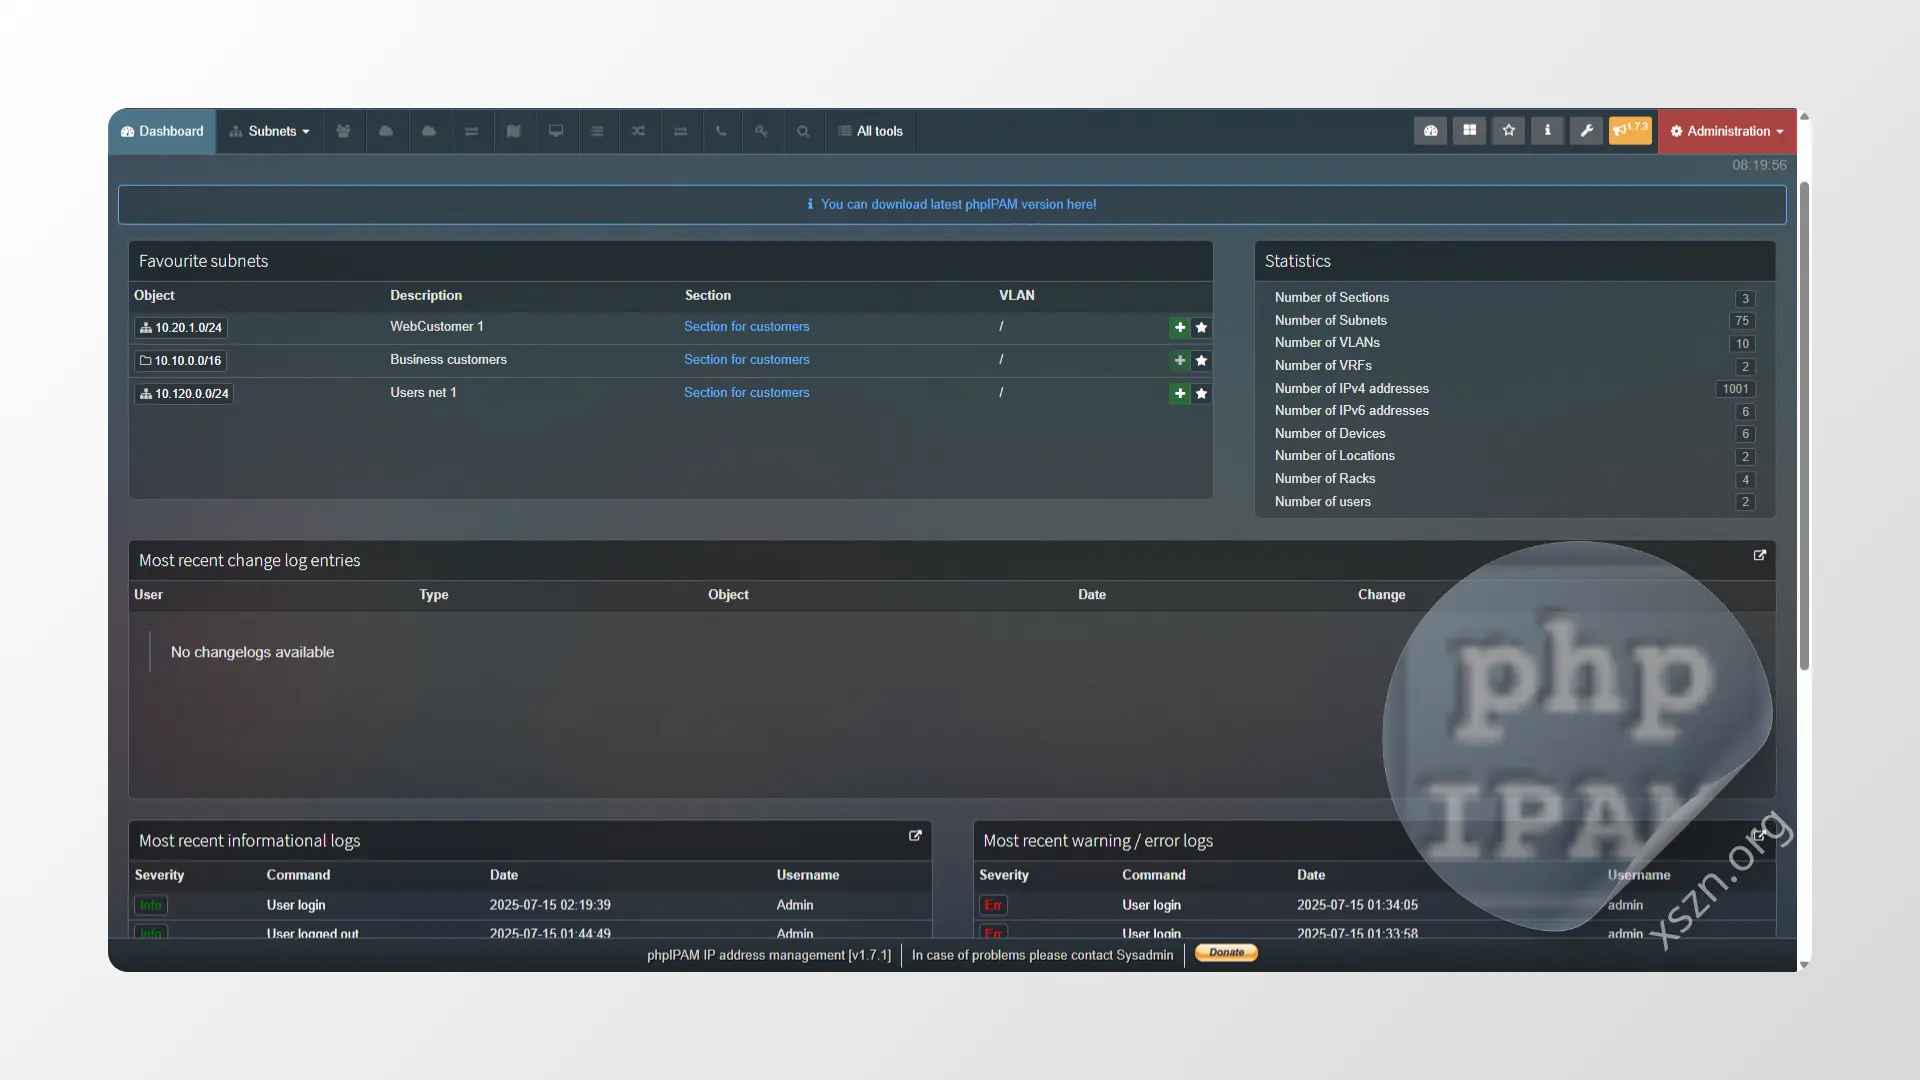Click the download latest phpIPAM version link

tap(958, 204)
